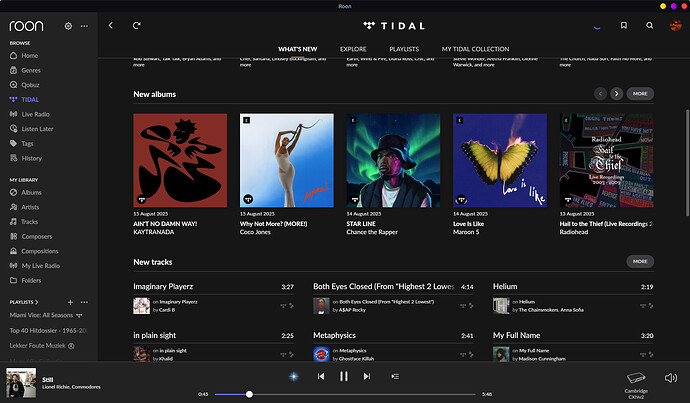Add a new playlist with plus icon
690x403 pixels.
pyautogui.click(x=69, y=301)
